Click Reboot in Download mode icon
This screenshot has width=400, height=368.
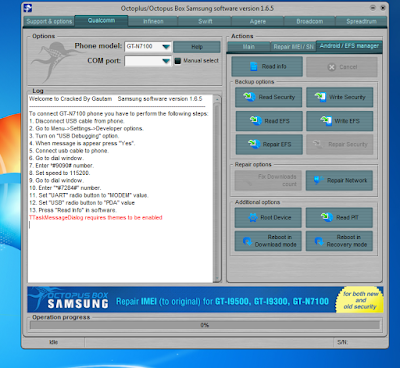coord(247,241)
